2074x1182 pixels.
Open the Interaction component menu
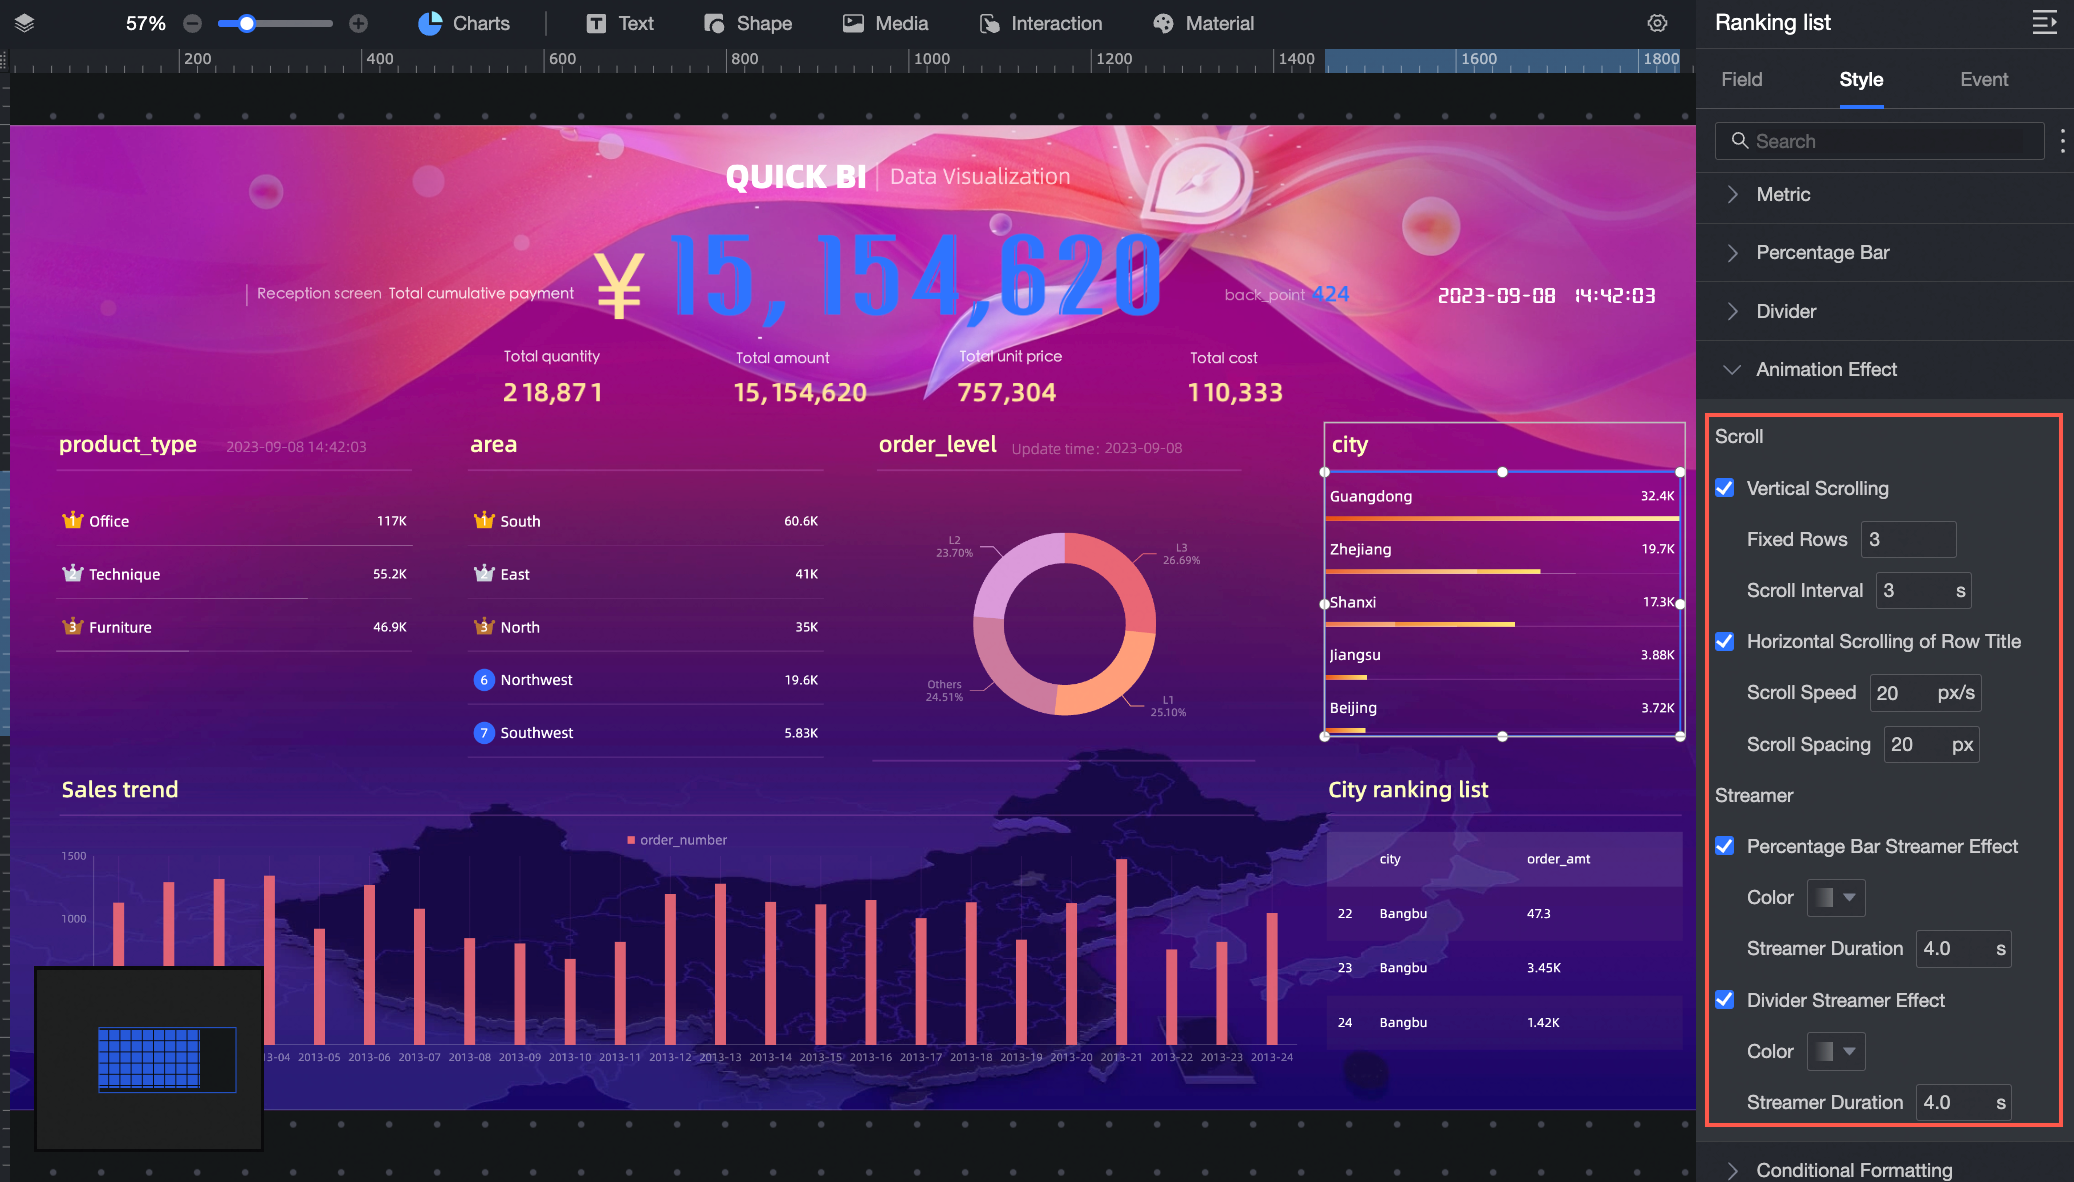pyautogui.click(x=1040, y=23)
